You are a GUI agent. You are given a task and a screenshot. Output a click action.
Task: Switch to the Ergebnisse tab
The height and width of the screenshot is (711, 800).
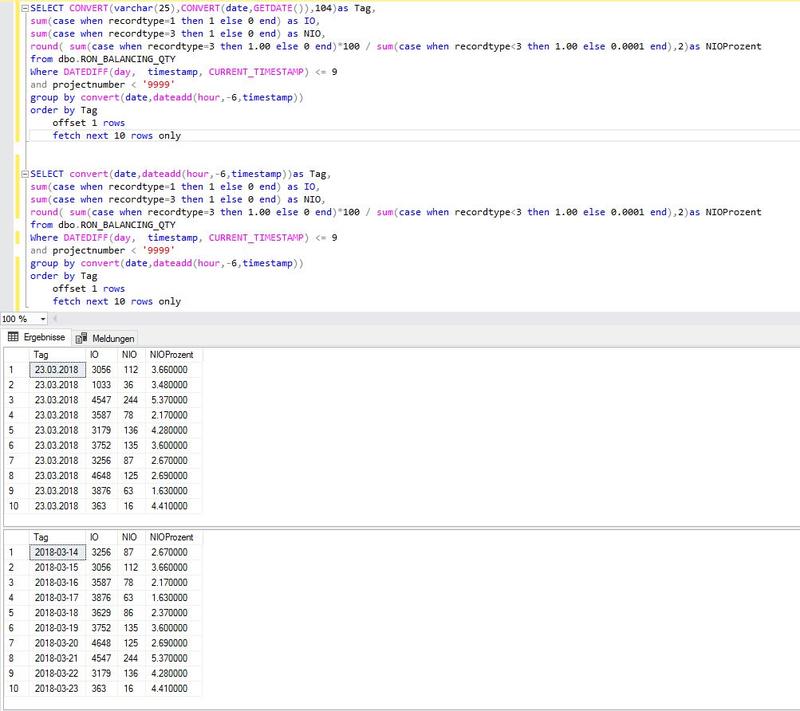[x=44, y=338]
